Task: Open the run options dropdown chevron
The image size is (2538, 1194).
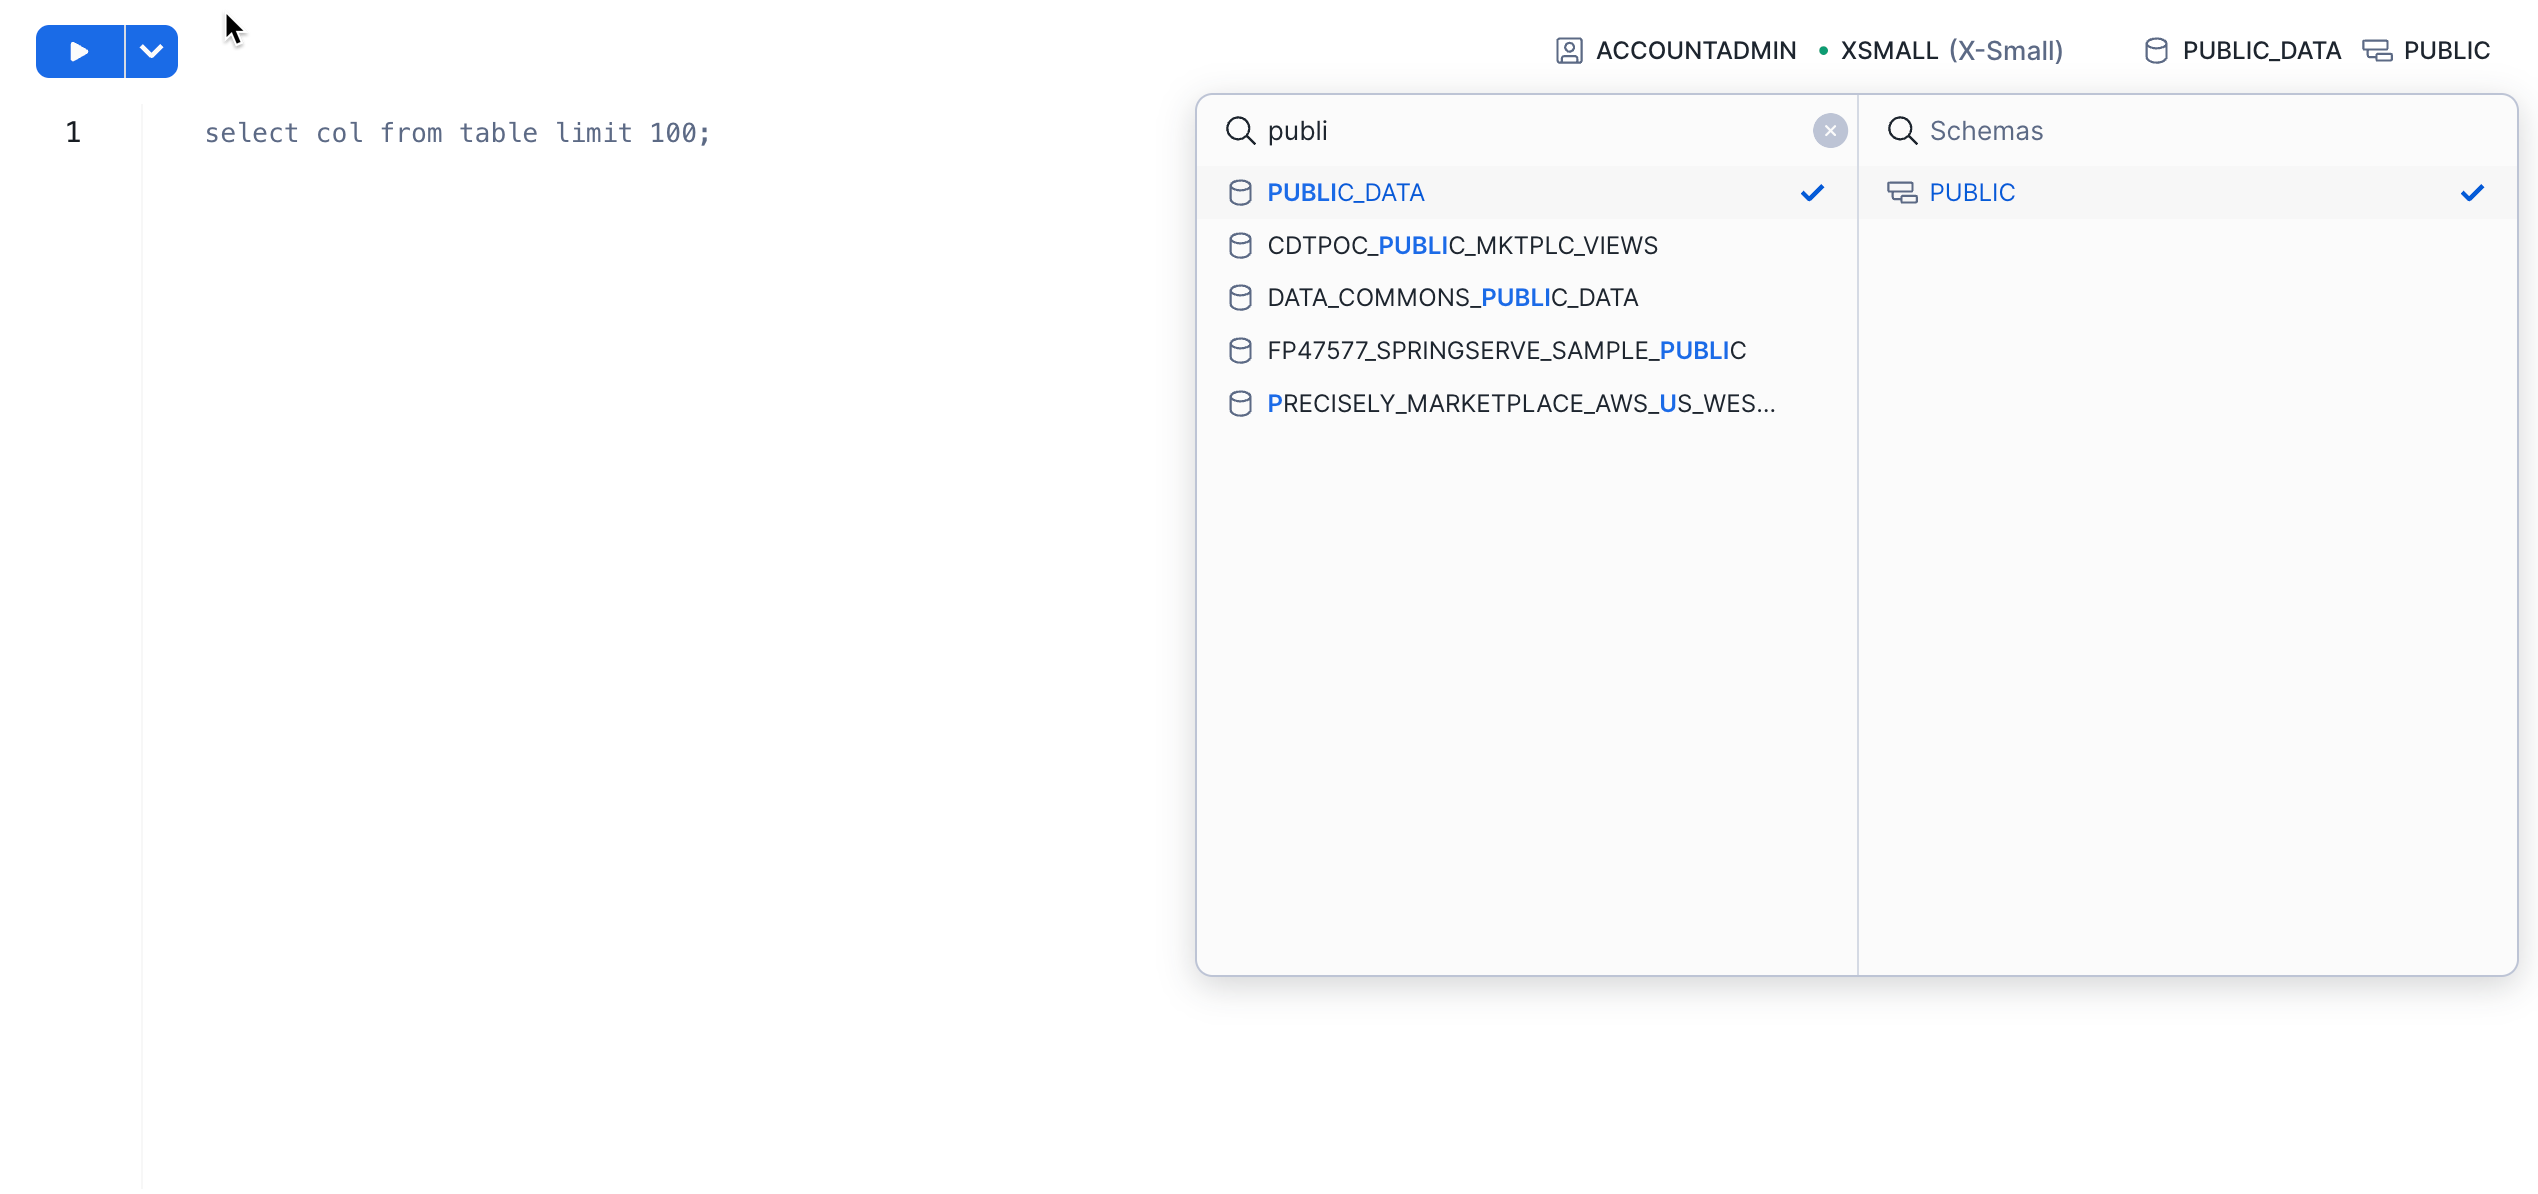Action: point(150,50)
